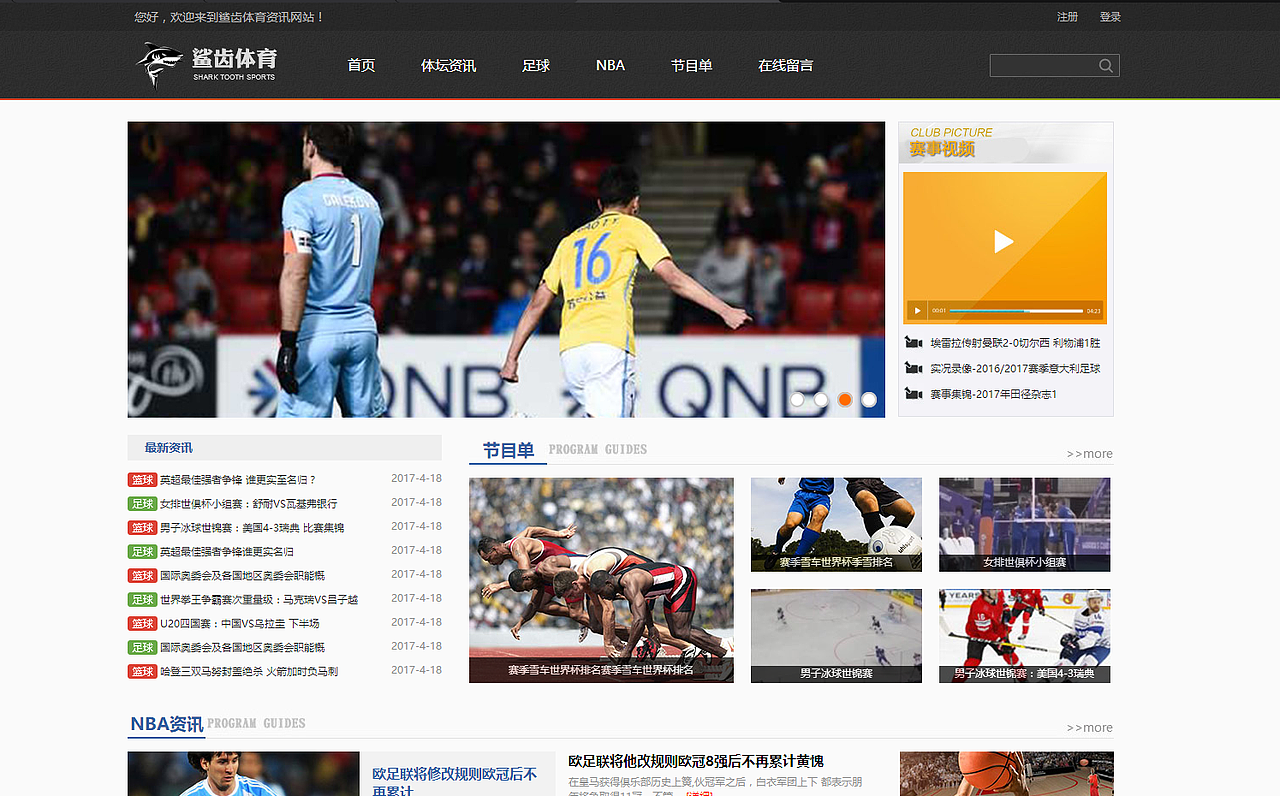Screen dimensions: 1280x796
Task: Click the 登录 link at top right
Action: coord(1110,17)
